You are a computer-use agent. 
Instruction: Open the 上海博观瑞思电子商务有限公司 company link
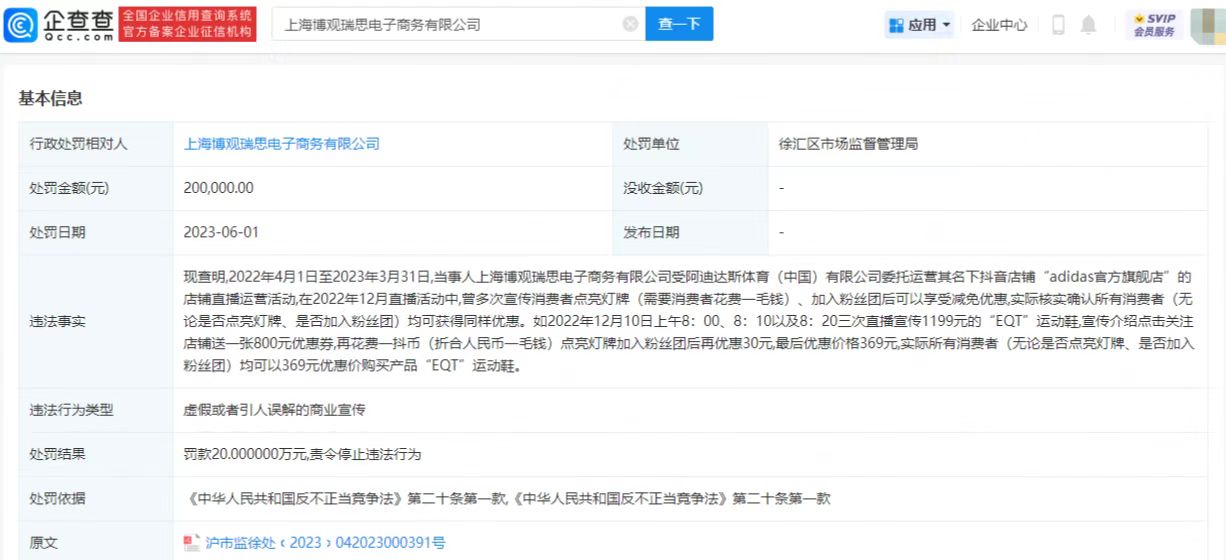click(x=281, y=144)
